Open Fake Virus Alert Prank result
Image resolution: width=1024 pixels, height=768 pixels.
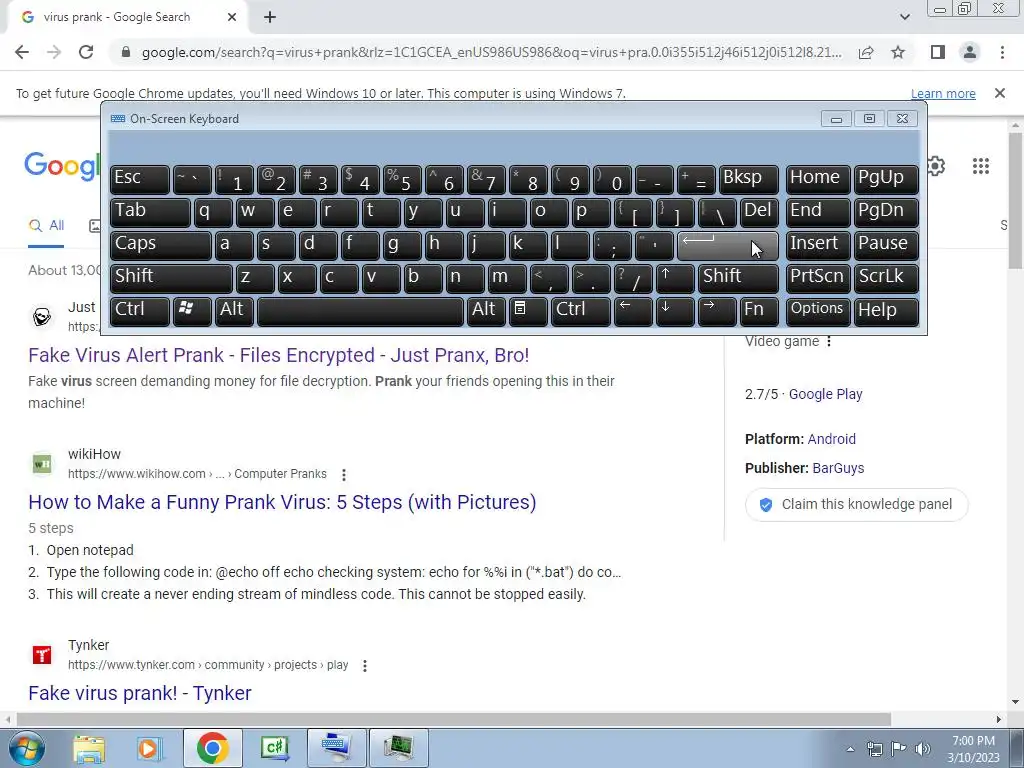click(279, 355)
